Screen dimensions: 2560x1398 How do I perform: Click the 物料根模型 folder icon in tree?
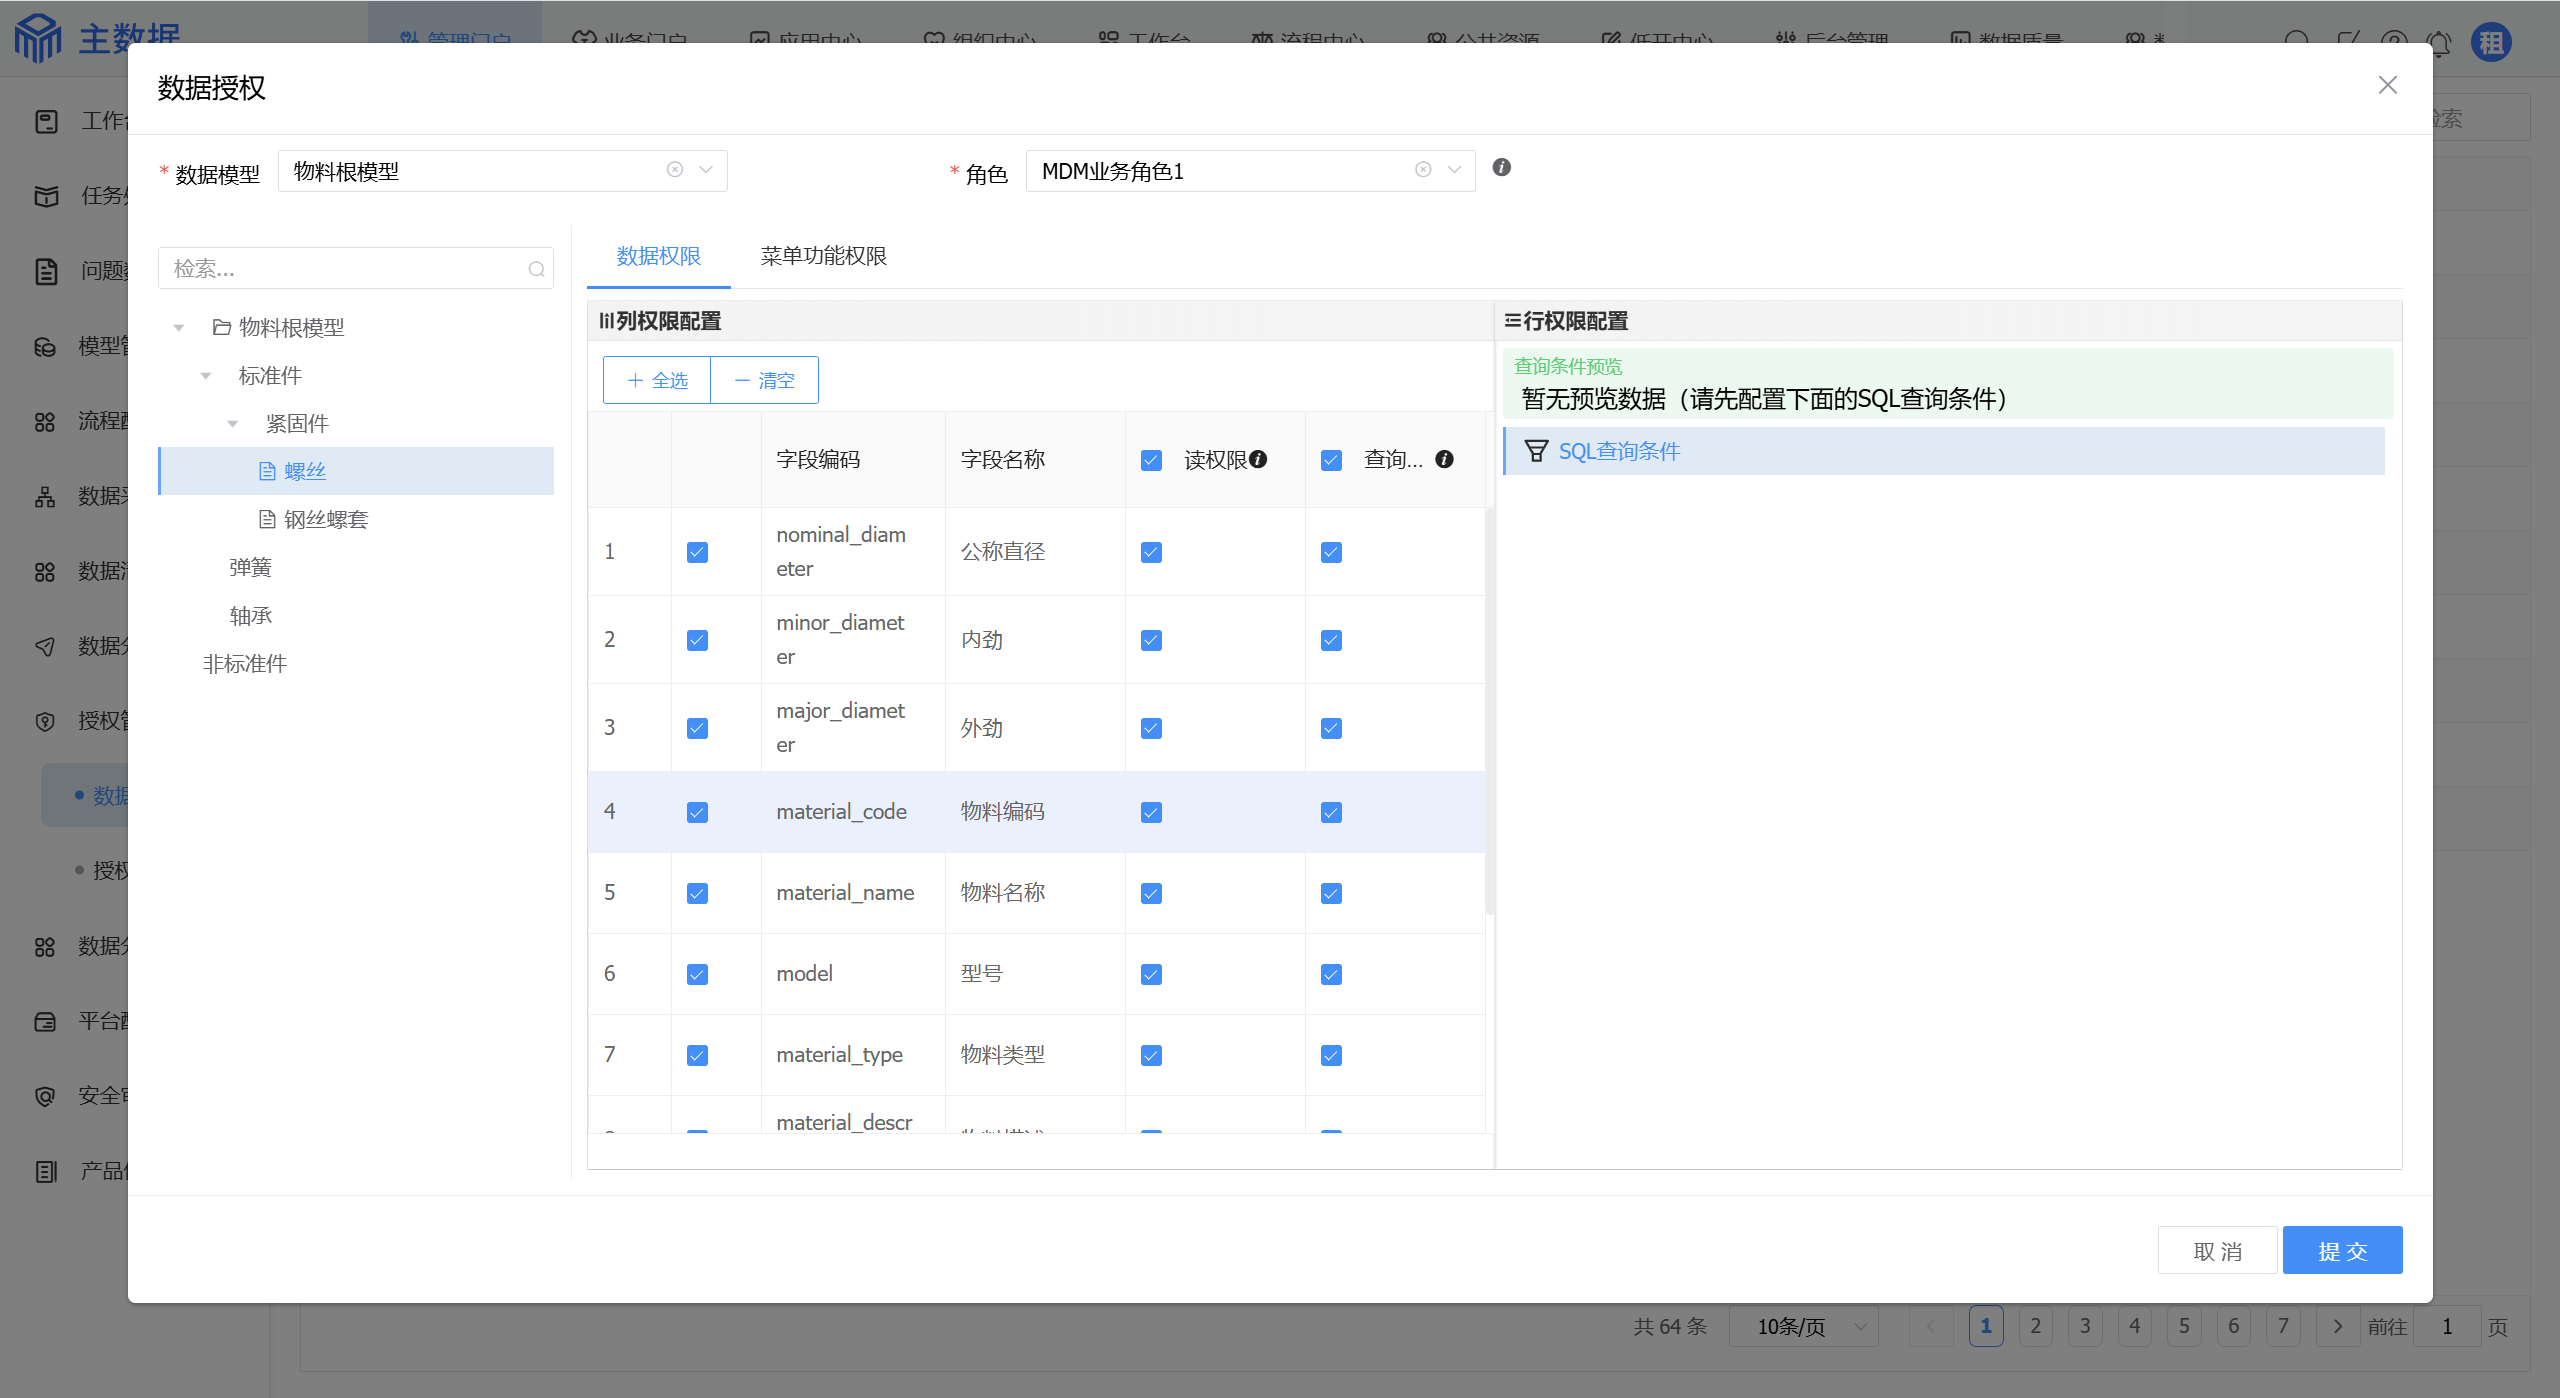pyautogui.click(x=222, y=327)
